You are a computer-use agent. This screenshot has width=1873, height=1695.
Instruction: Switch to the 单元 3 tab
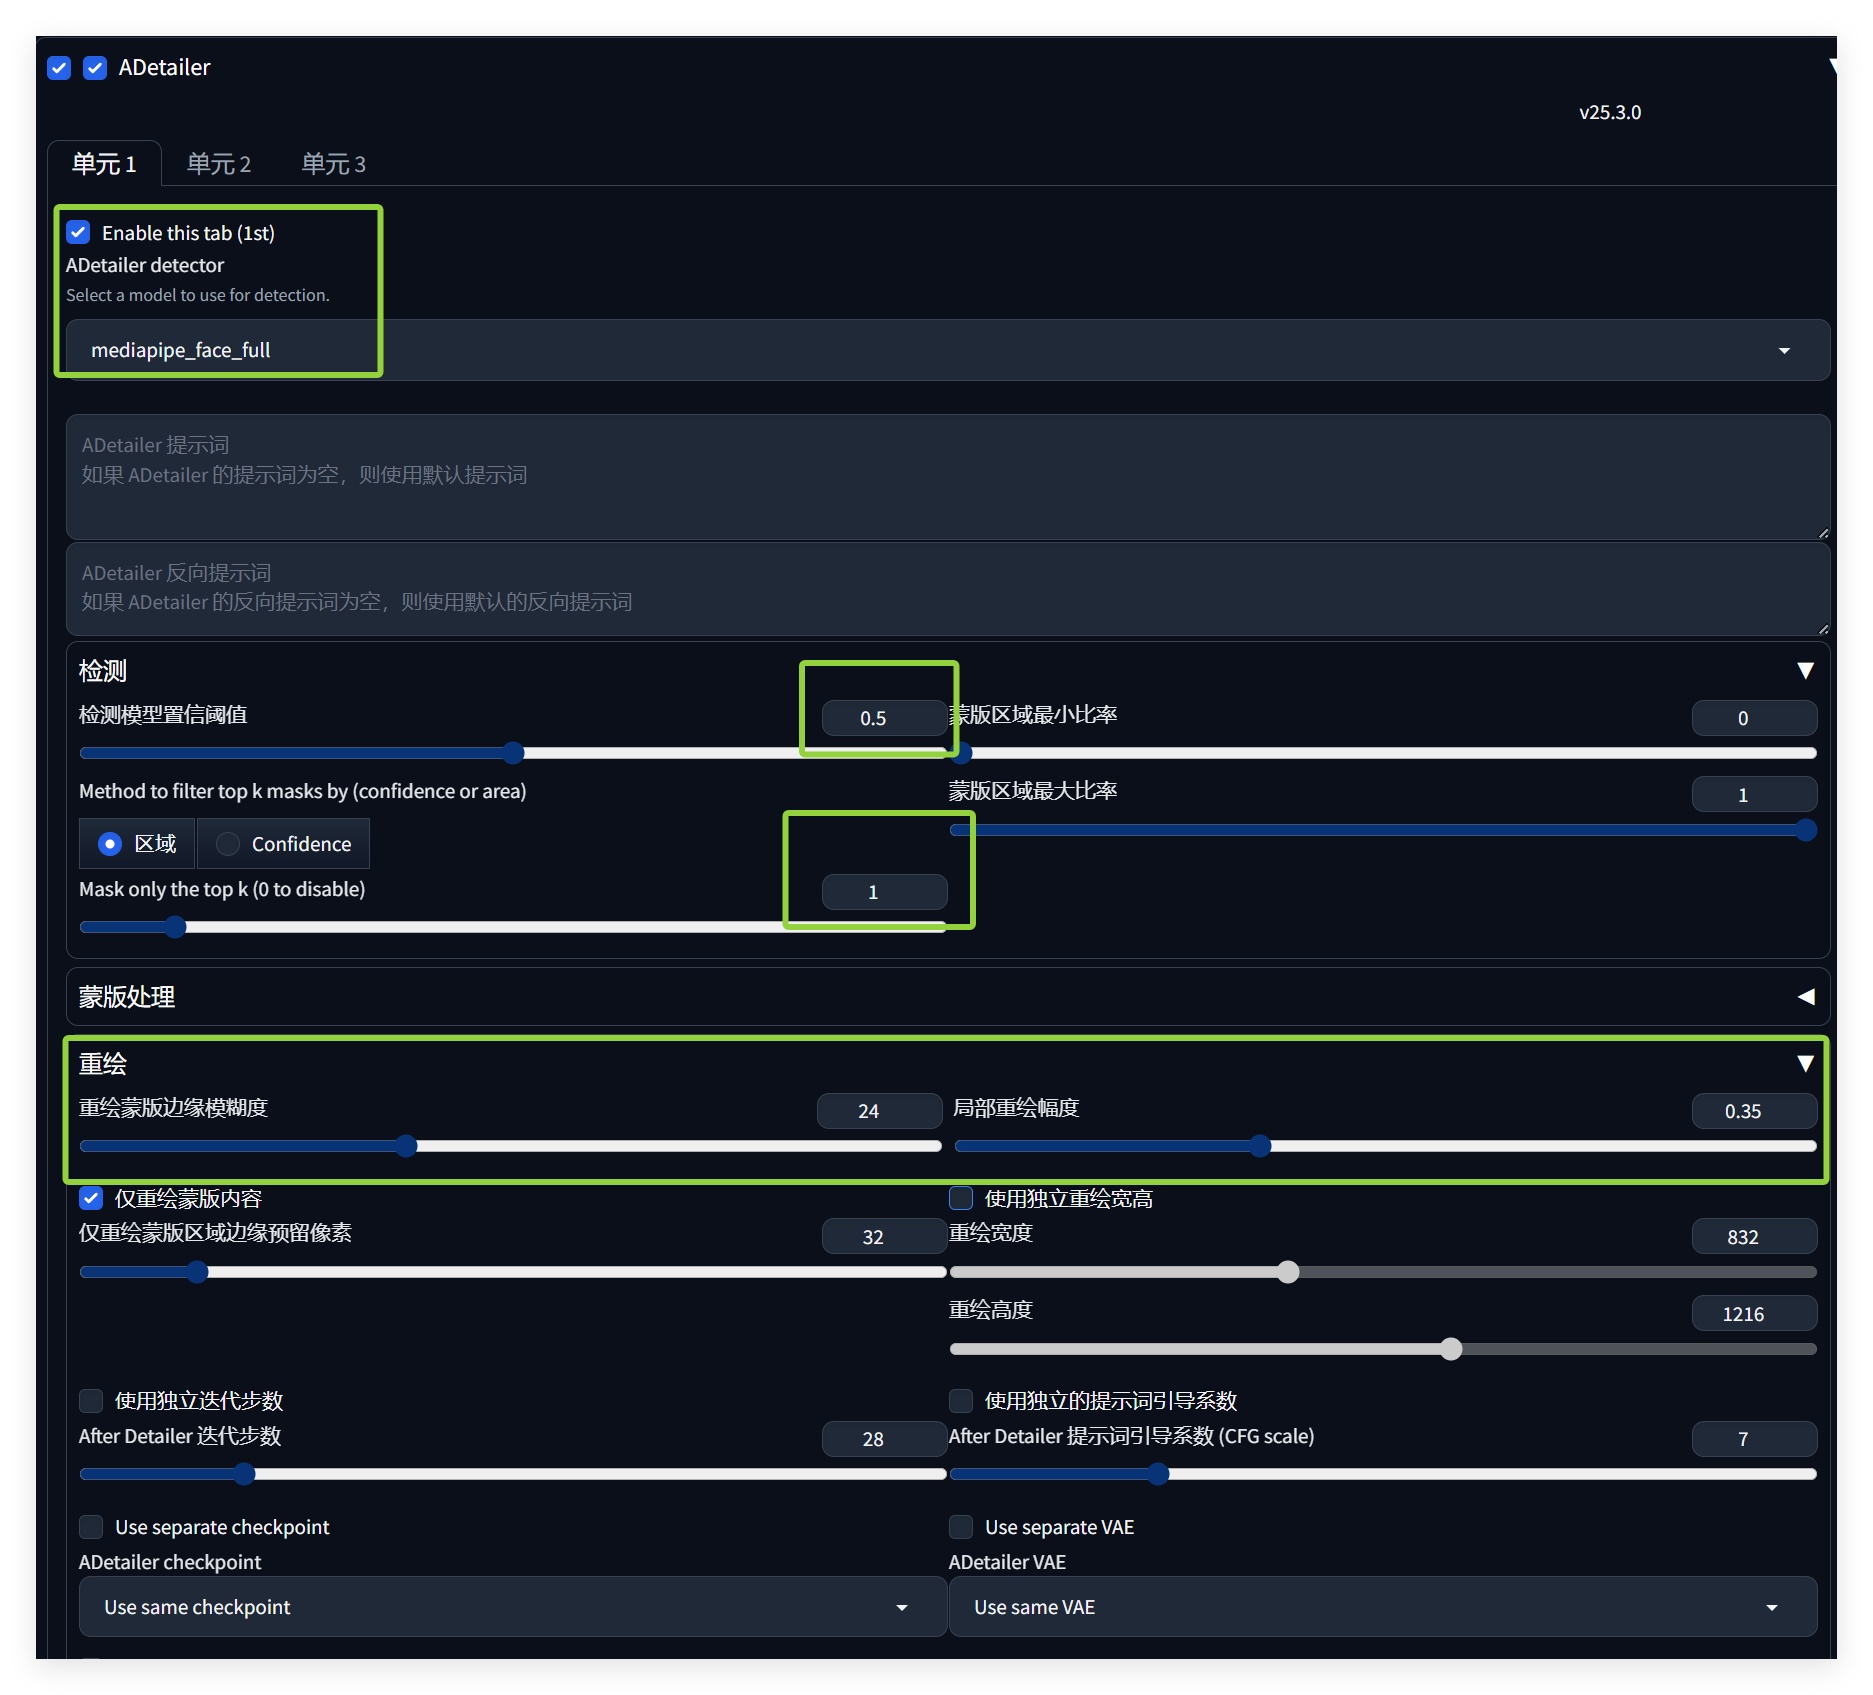point(334,164)
